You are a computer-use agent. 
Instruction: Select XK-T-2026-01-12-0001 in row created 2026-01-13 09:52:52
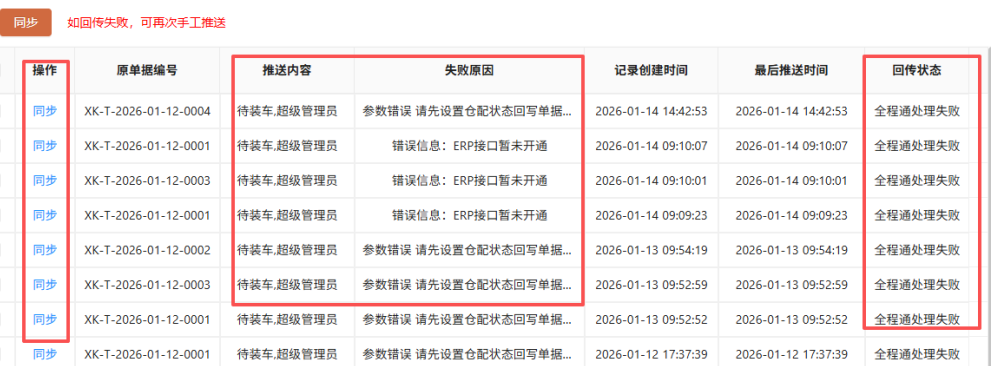(x=147, y=320)
